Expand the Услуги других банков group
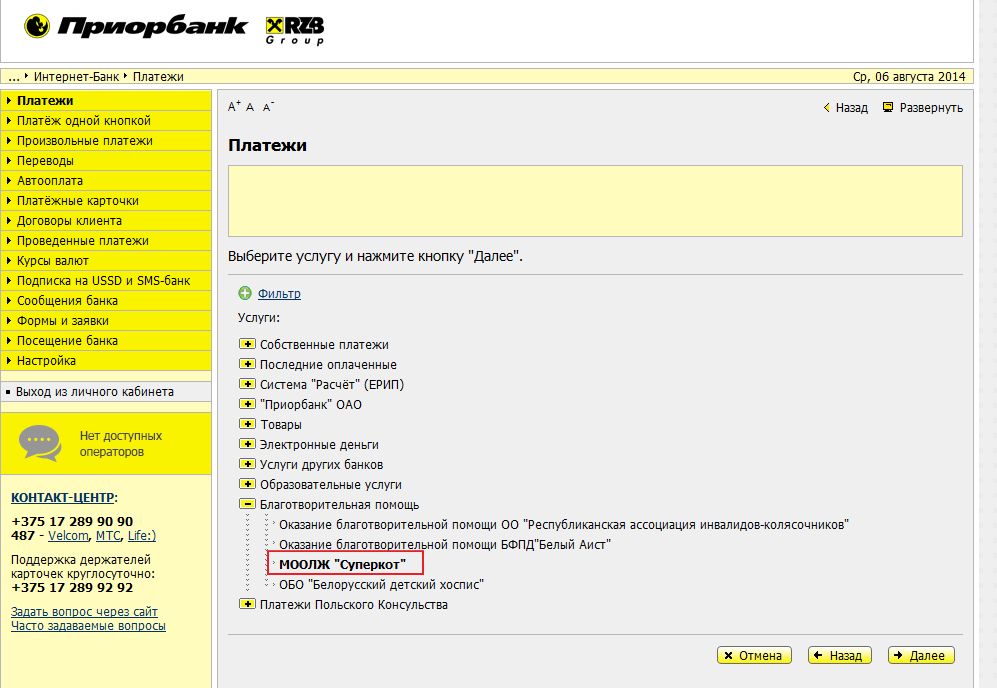Image resolution: width=997 pixels, height=688 pixels. click(x=247, y=464)
